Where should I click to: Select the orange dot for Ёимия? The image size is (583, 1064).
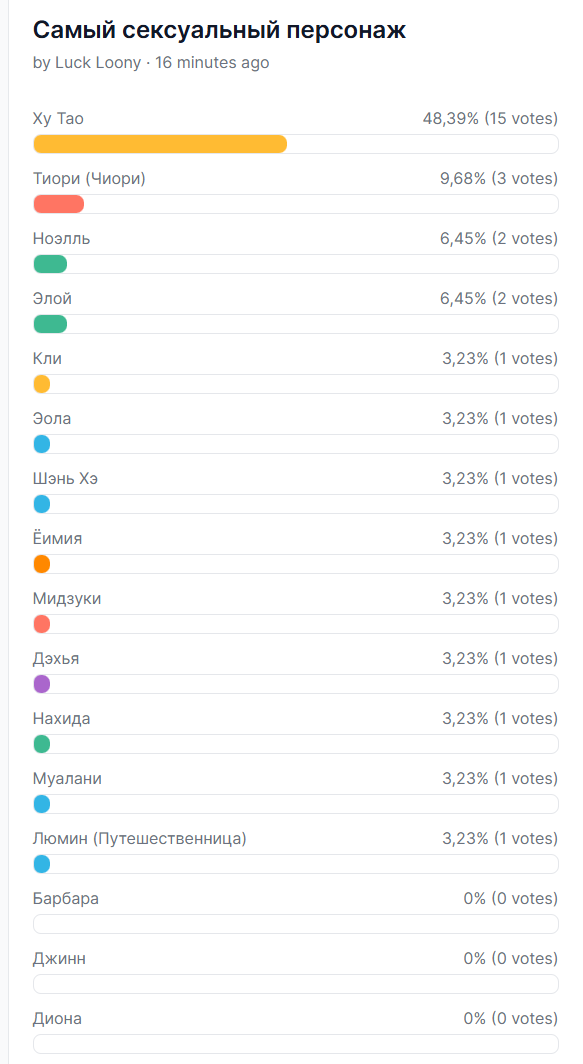pos(41,564)
